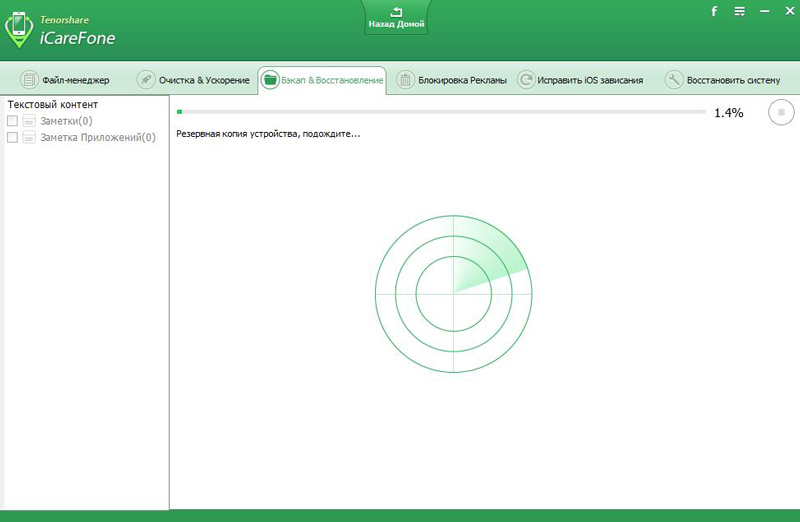Click the Файл-менеджер document icon

(x=29, y=80)
